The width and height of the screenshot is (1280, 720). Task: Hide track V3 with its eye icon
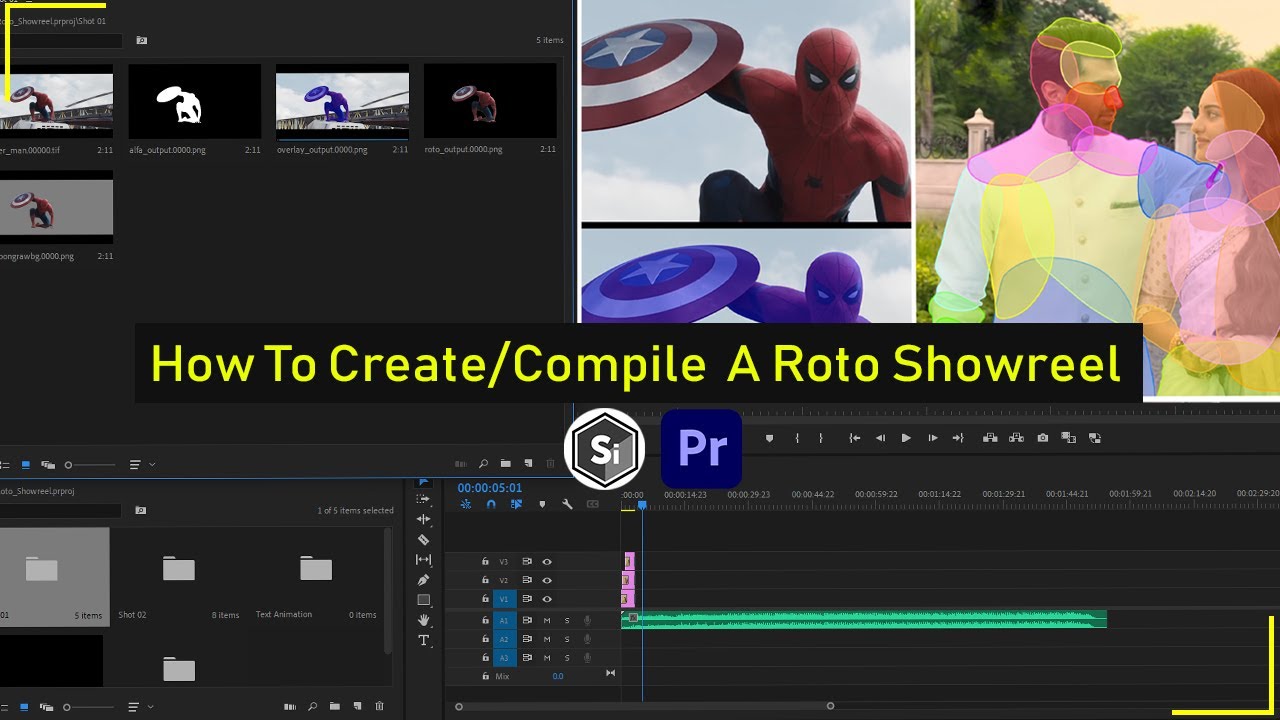pos(547,562)
